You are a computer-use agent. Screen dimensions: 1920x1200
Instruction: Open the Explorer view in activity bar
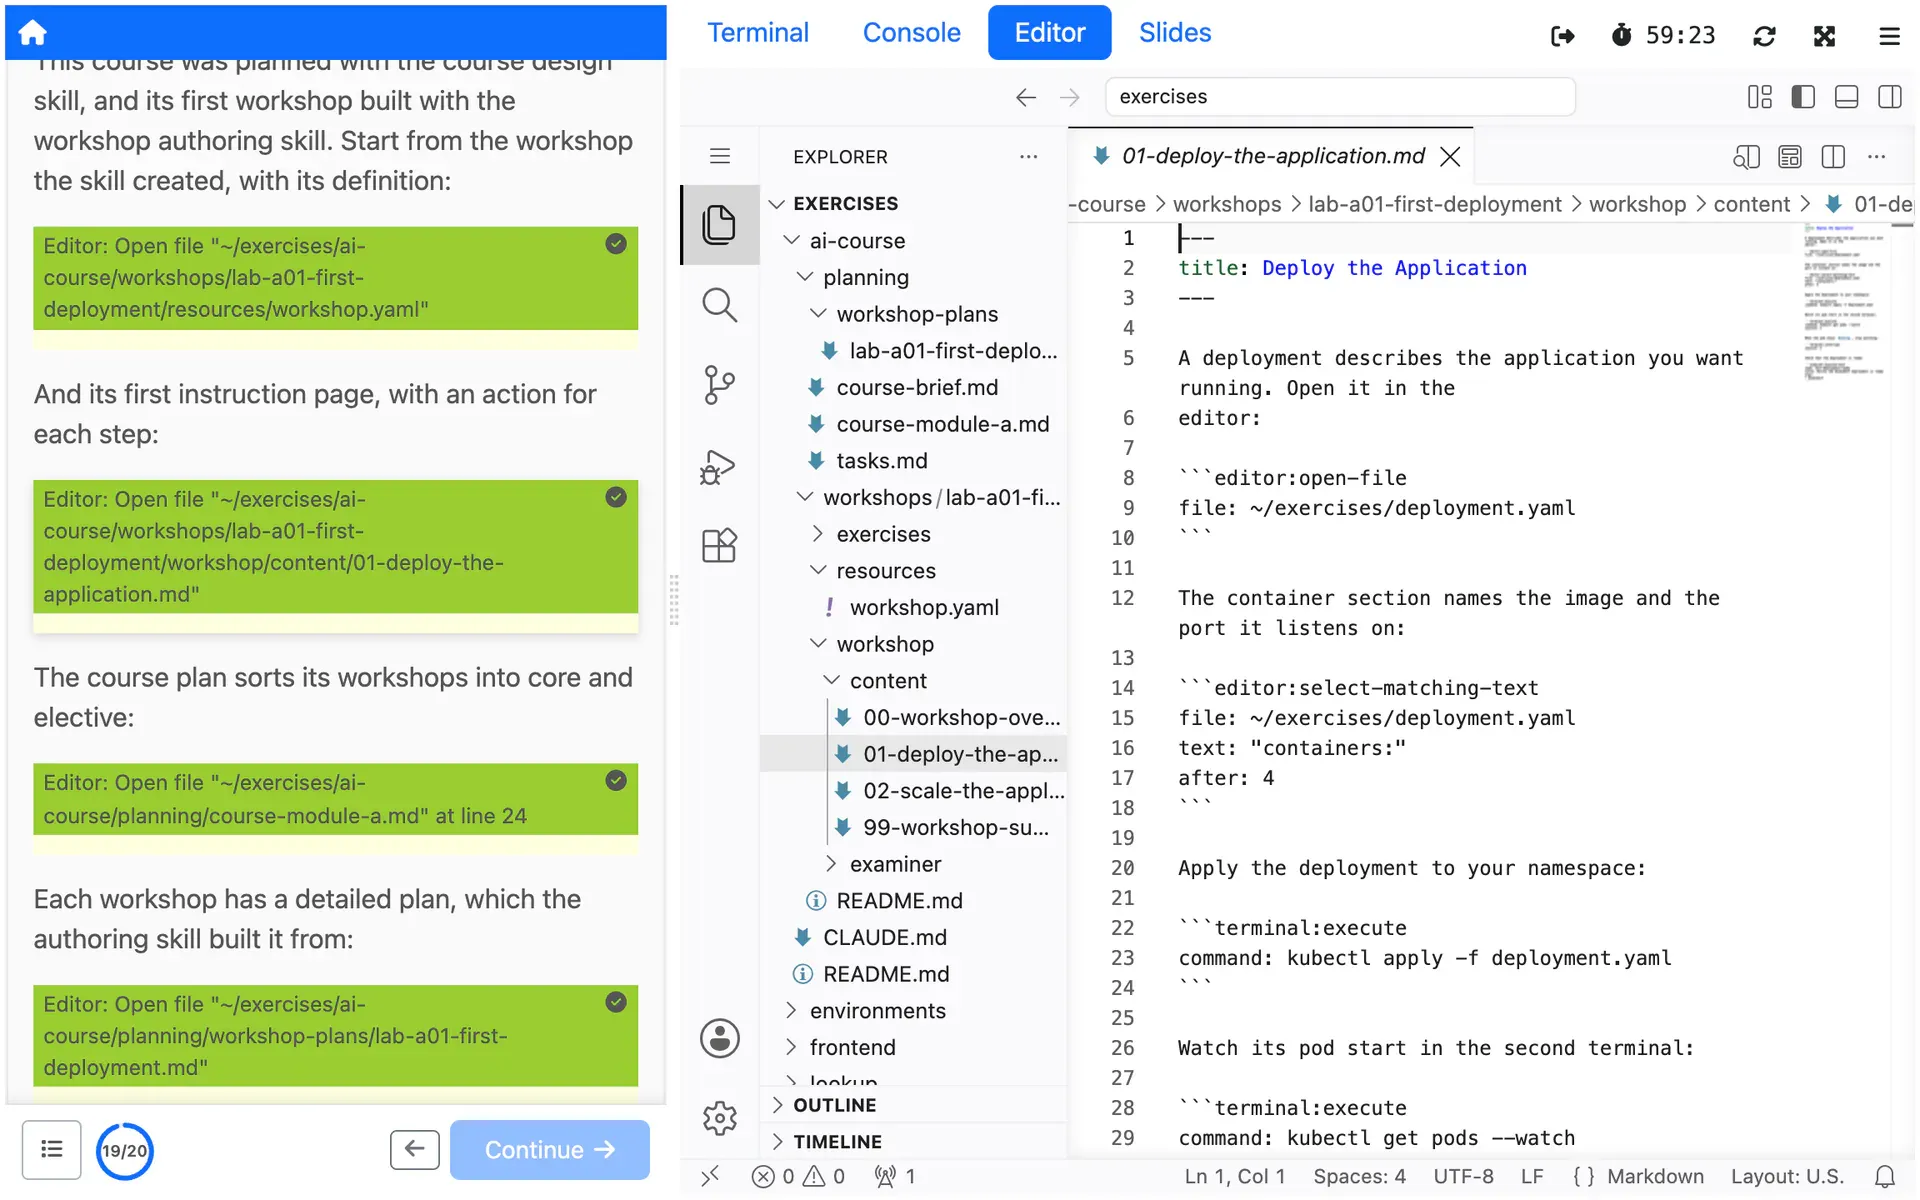719,224
